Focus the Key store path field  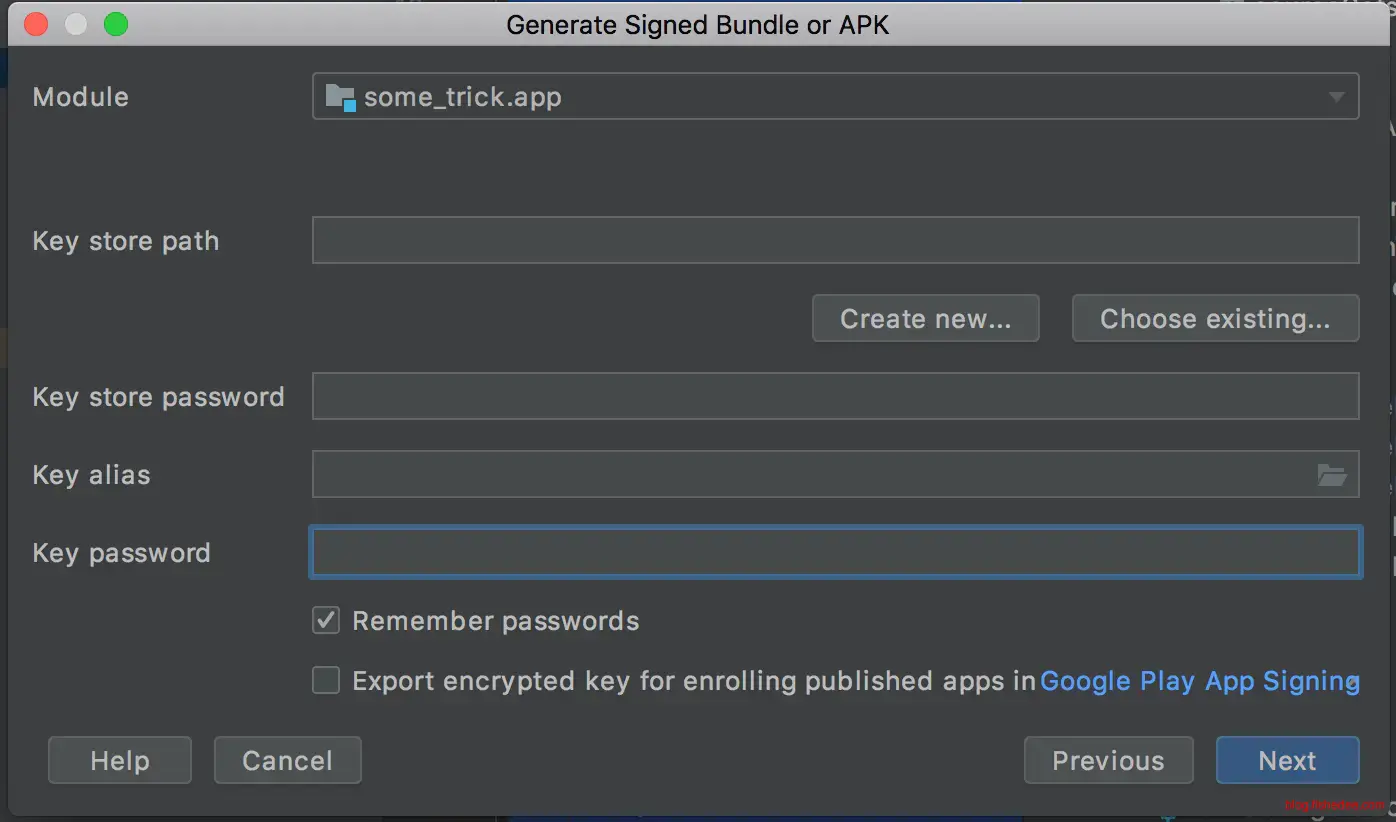[x=835, y=241]
